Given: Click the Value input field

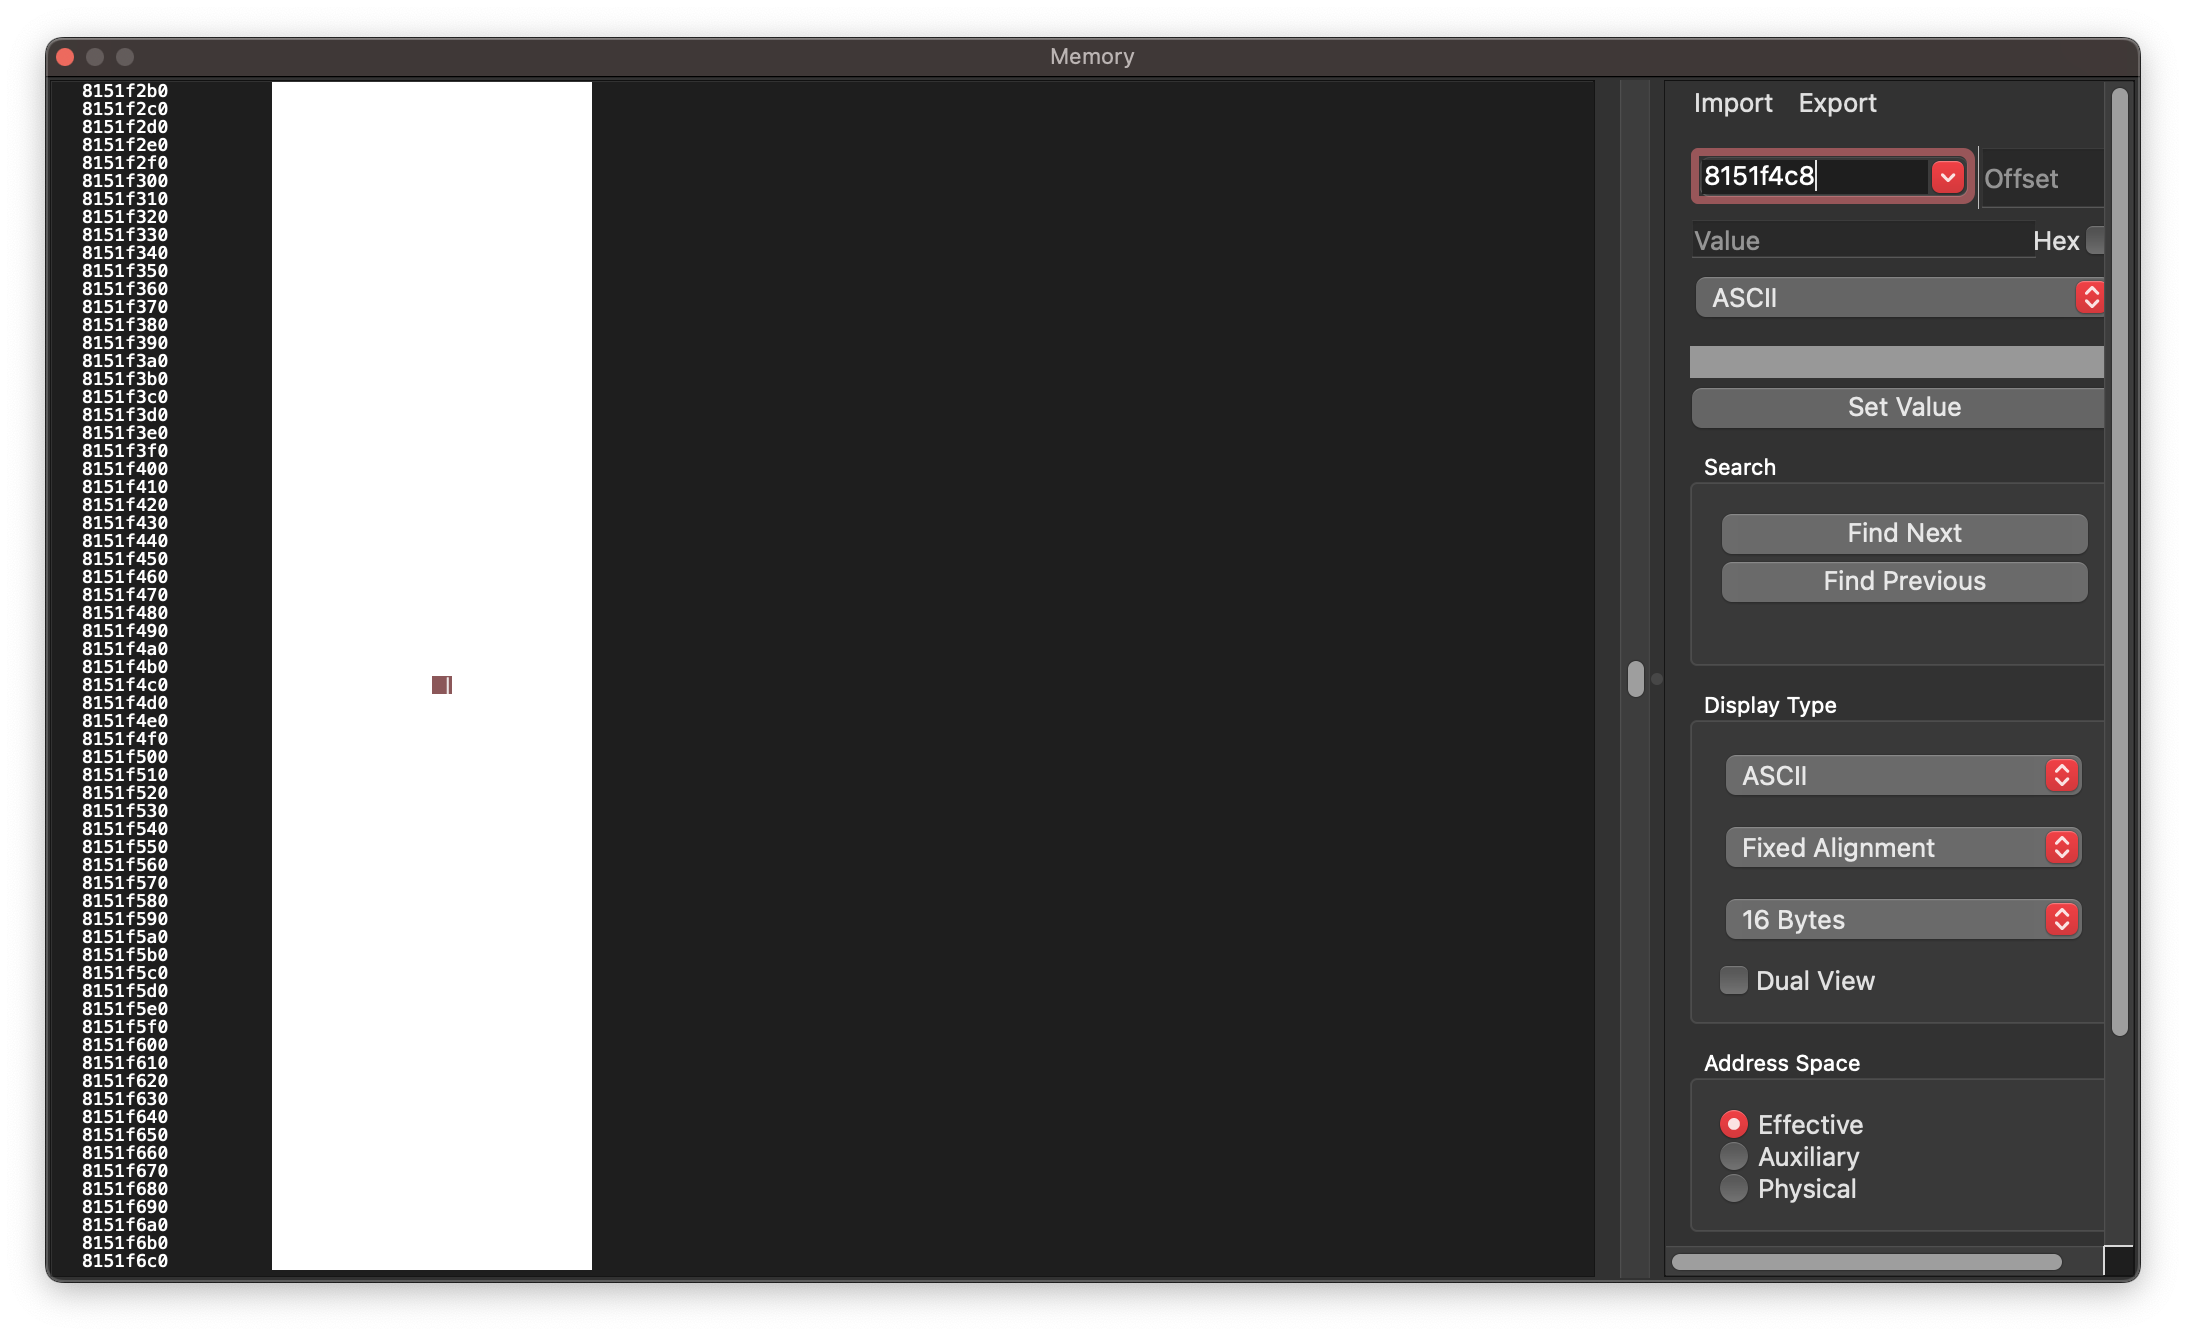Looking at the screenshot, I should pos(1860,241).
